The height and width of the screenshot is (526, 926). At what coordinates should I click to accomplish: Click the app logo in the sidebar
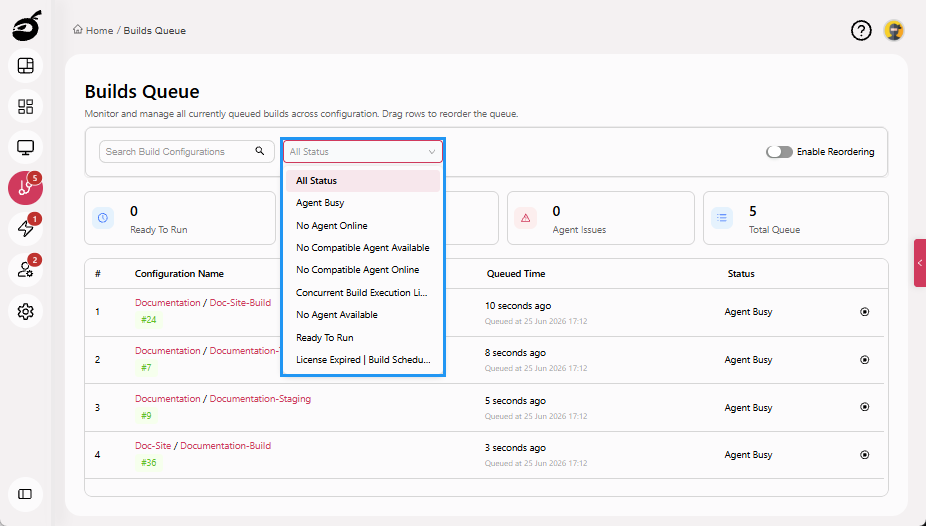(27, 26)
